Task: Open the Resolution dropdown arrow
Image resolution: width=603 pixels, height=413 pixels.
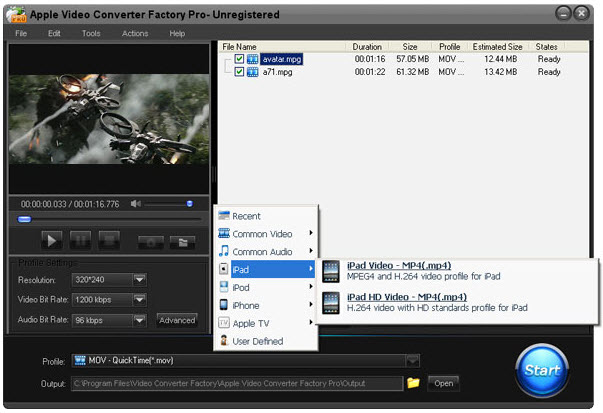Action: pos(139,280)
